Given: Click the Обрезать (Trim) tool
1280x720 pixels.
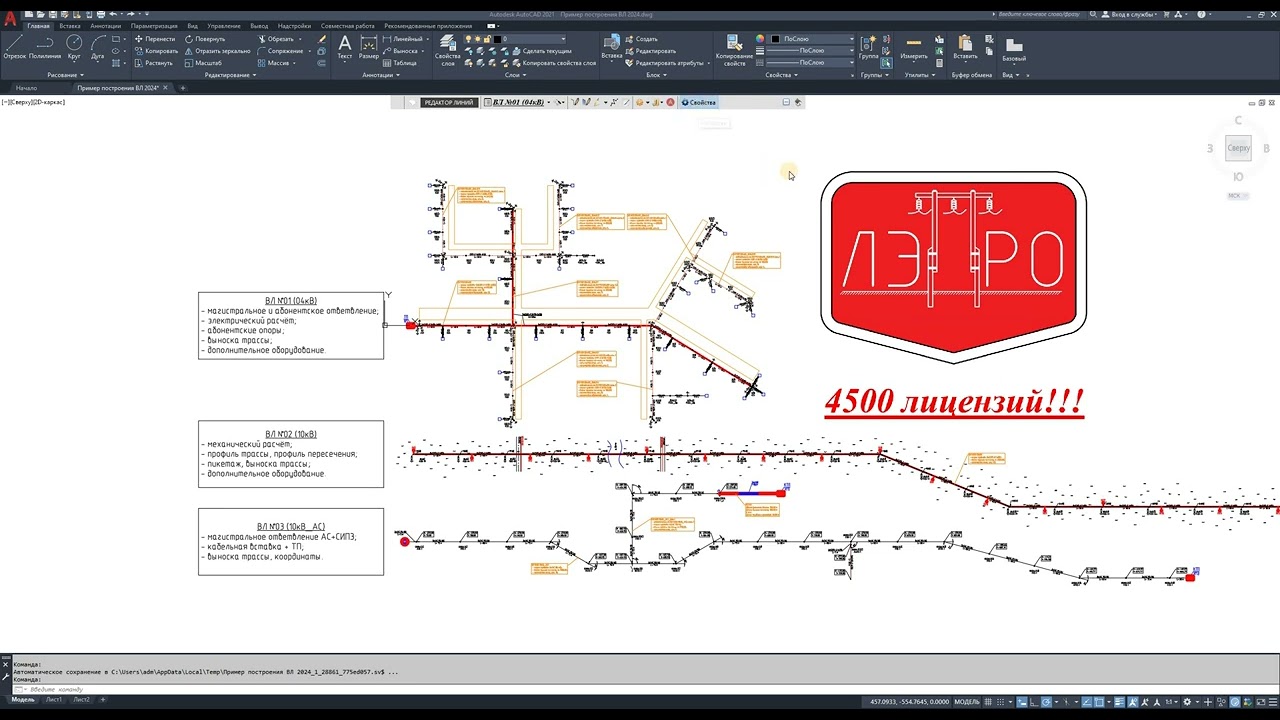Looking at the screenshot, I should (x=275, y=39).
